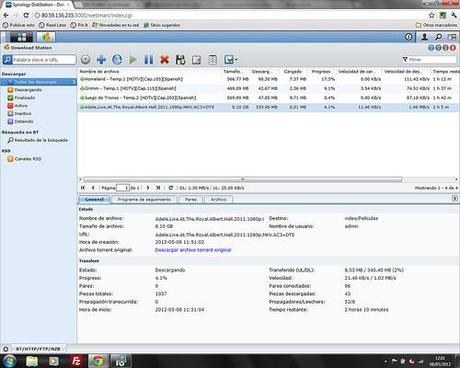The image size is (460, 368).
Task: Open the DSM widgets panel icon
Action: click(452, 37)
